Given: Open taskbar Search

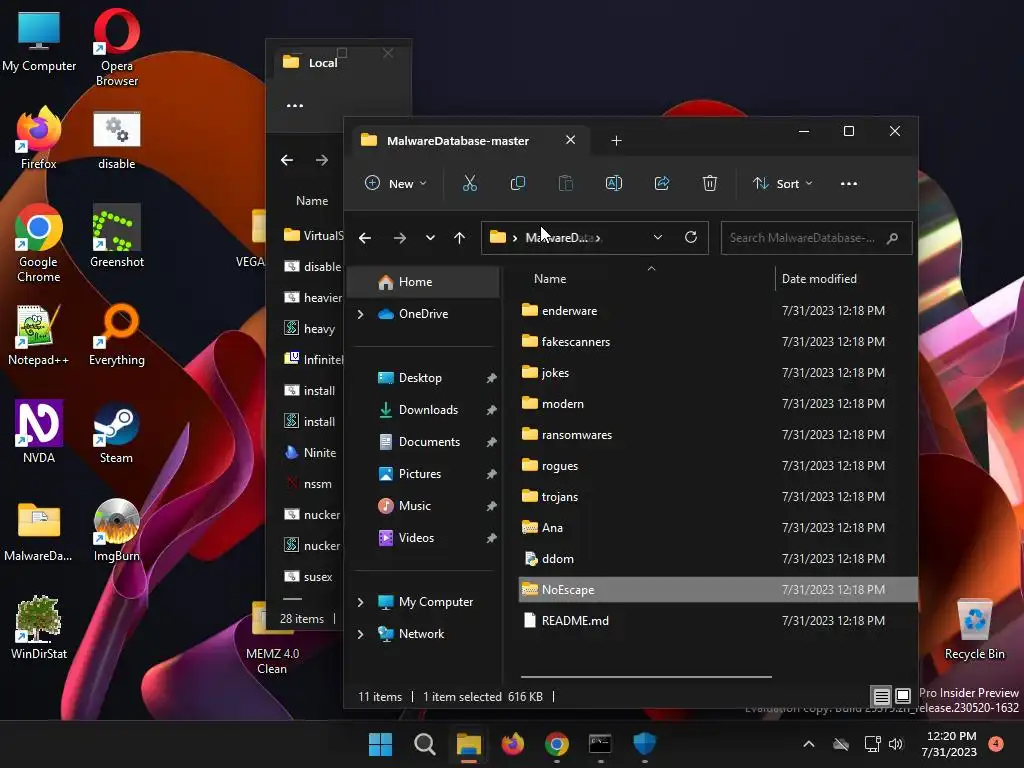Looking at the screenshot, I should [x=424, y=744].
